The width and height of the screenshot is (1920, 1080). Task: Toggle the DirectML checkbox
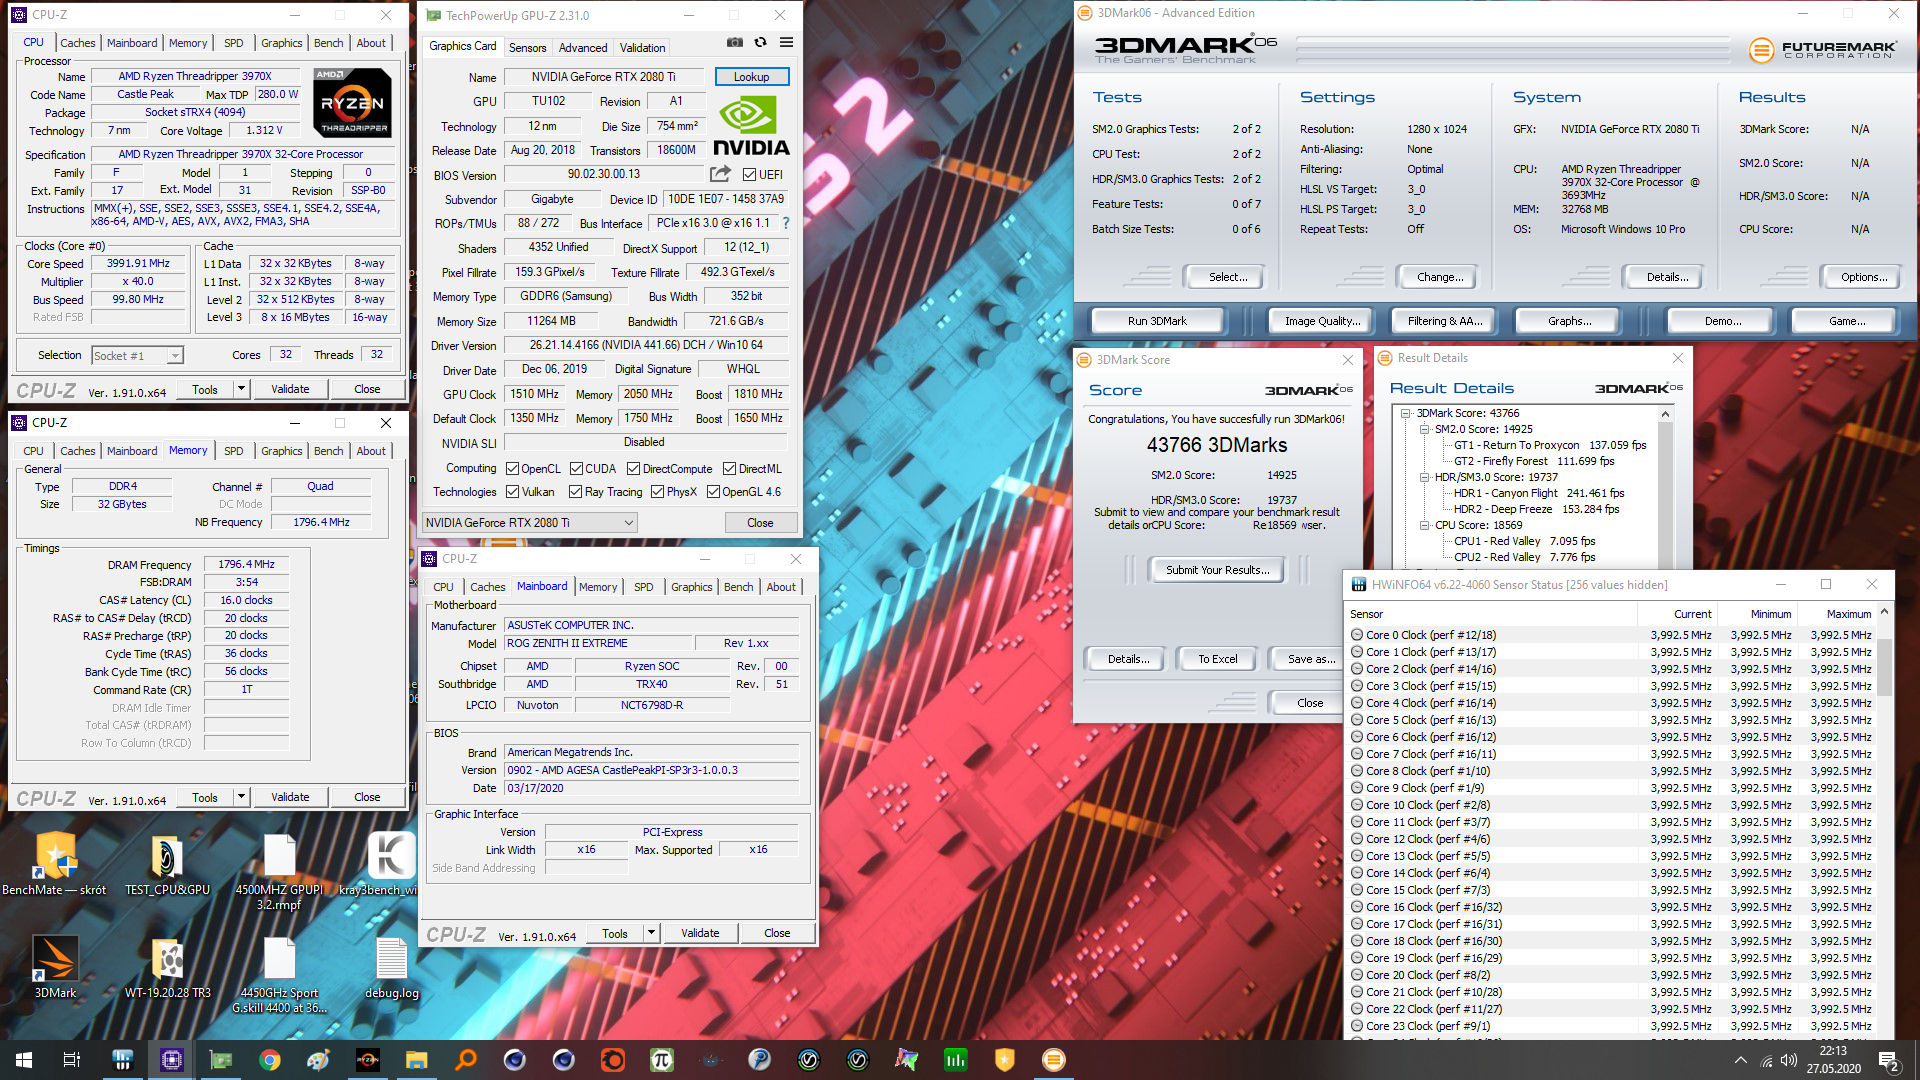click(x=729, y=469)
